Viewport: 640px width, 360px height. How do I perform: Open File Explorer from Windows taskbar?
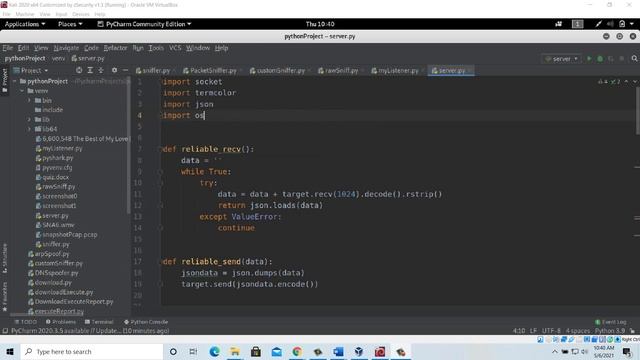[235, 351]
